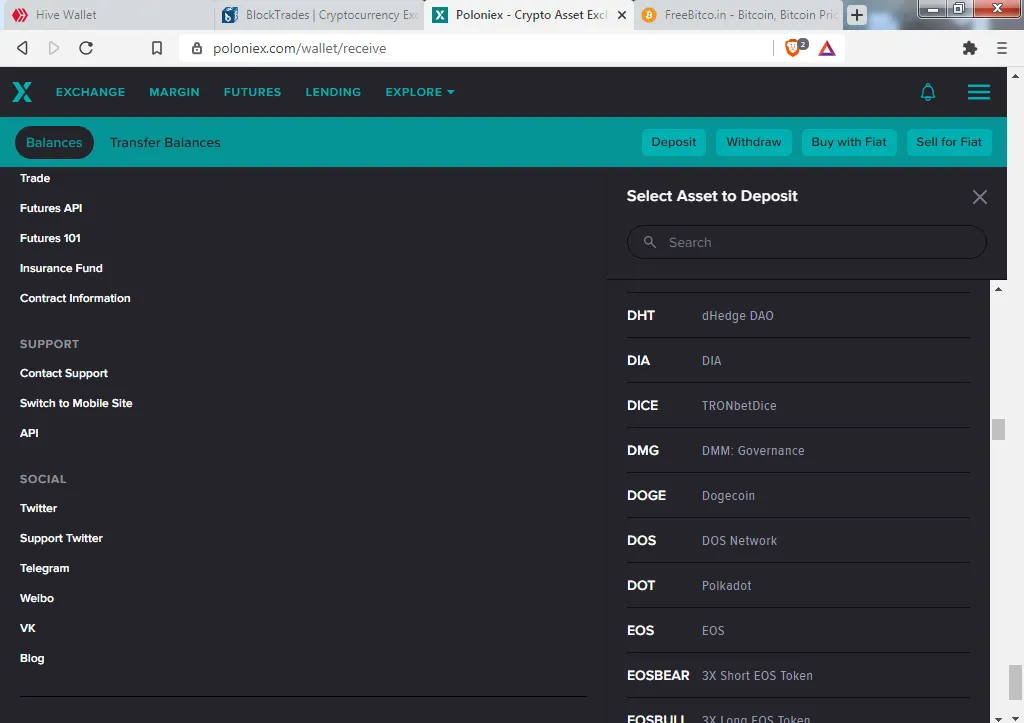Open Brave Shields lion icon
1024x723 pixels.
pos(795,48)
